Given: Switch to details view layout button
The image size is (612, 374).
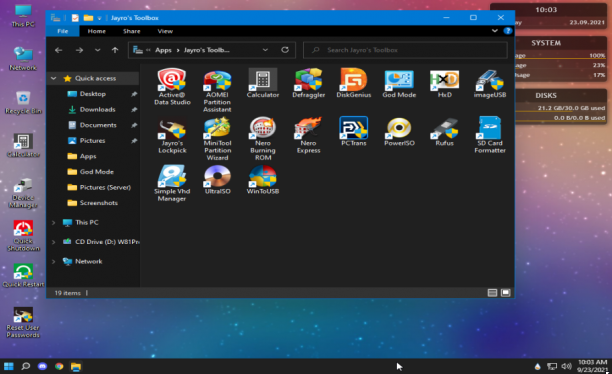Looking at the screenshot, I should (492, 293).
